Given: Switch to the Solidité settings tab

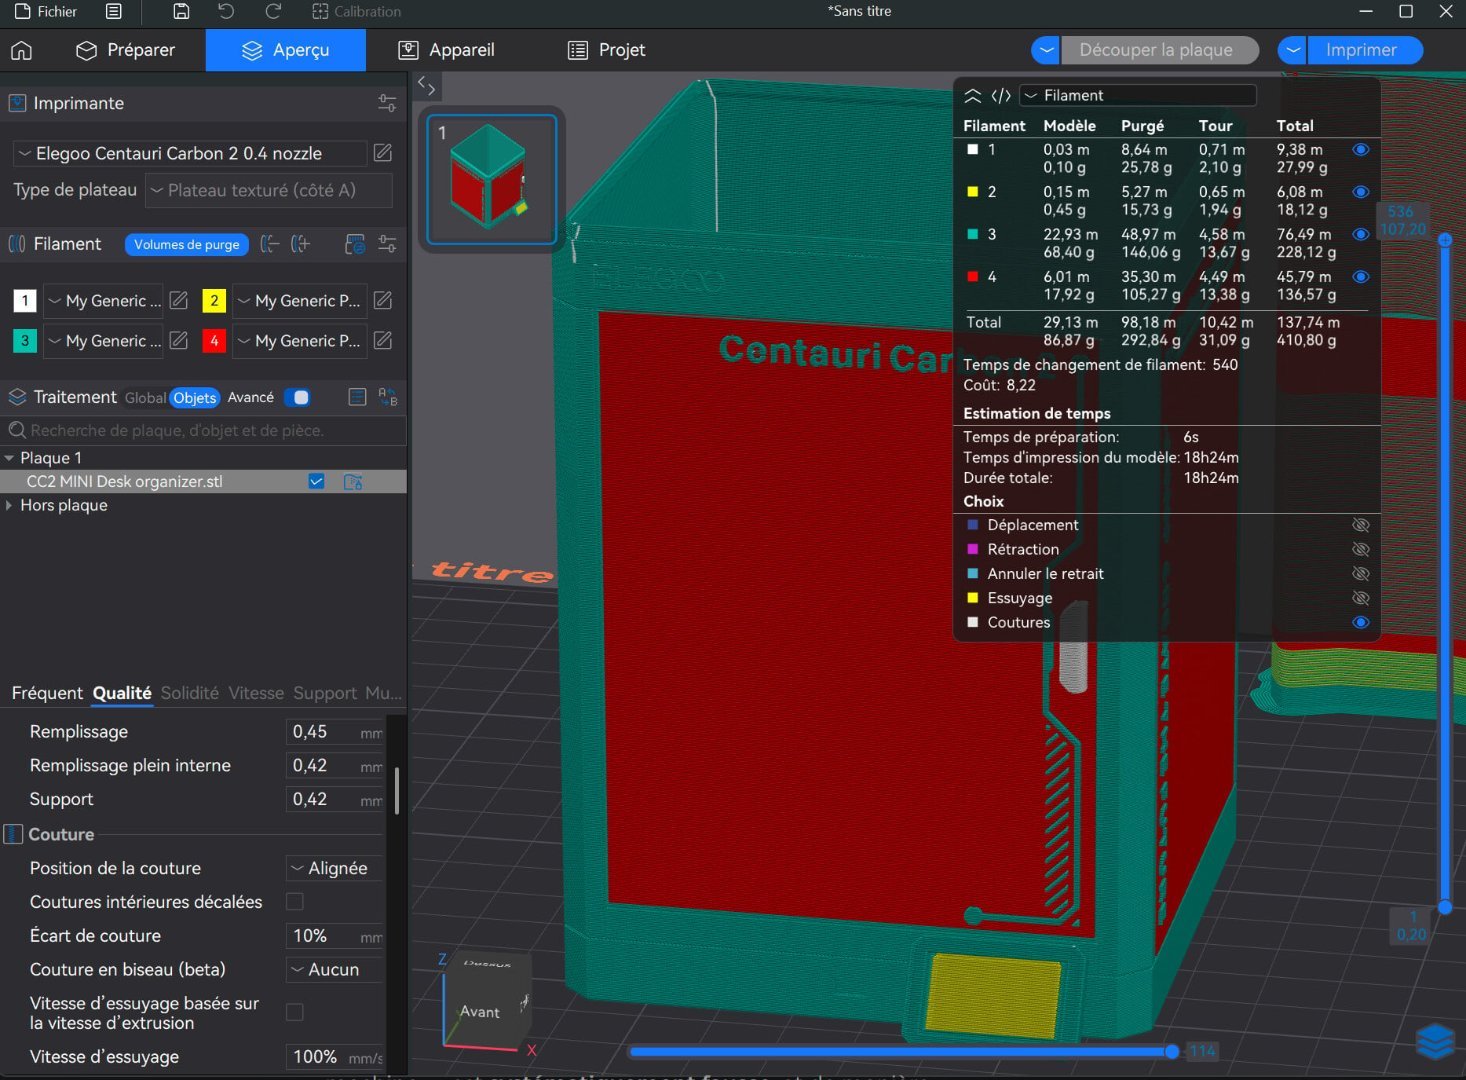Looking at the screenshot, I should click(190, 693).
